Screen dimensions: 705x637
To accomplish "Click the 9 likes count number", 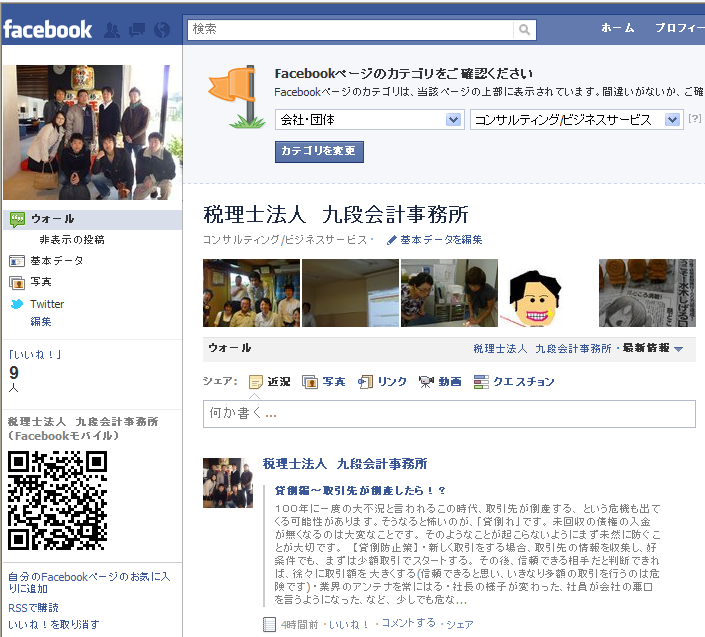I will pyautogui.click(x=14, y=373).
